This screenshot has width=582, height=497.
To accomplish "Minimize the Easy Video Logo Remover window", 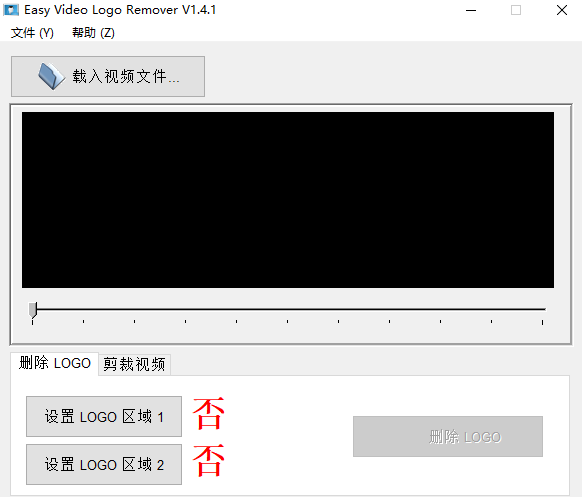I will pos(471,10).
